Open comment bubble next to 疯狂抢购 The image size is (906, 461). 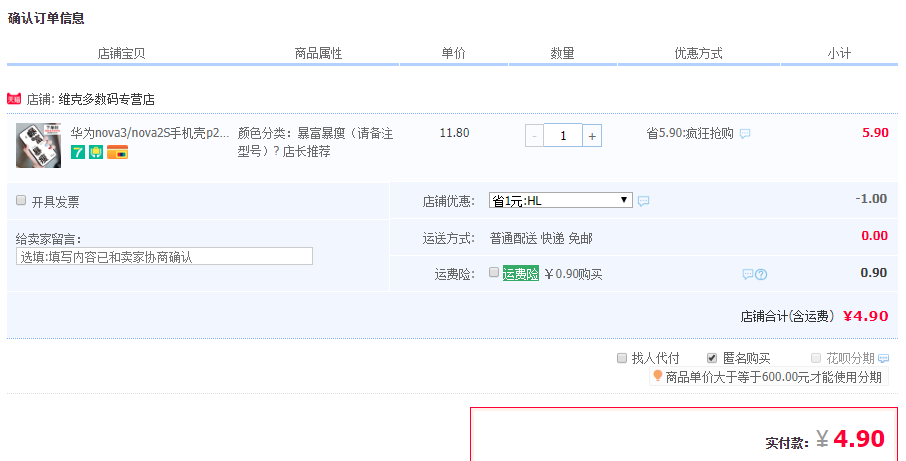pos(745,134)
